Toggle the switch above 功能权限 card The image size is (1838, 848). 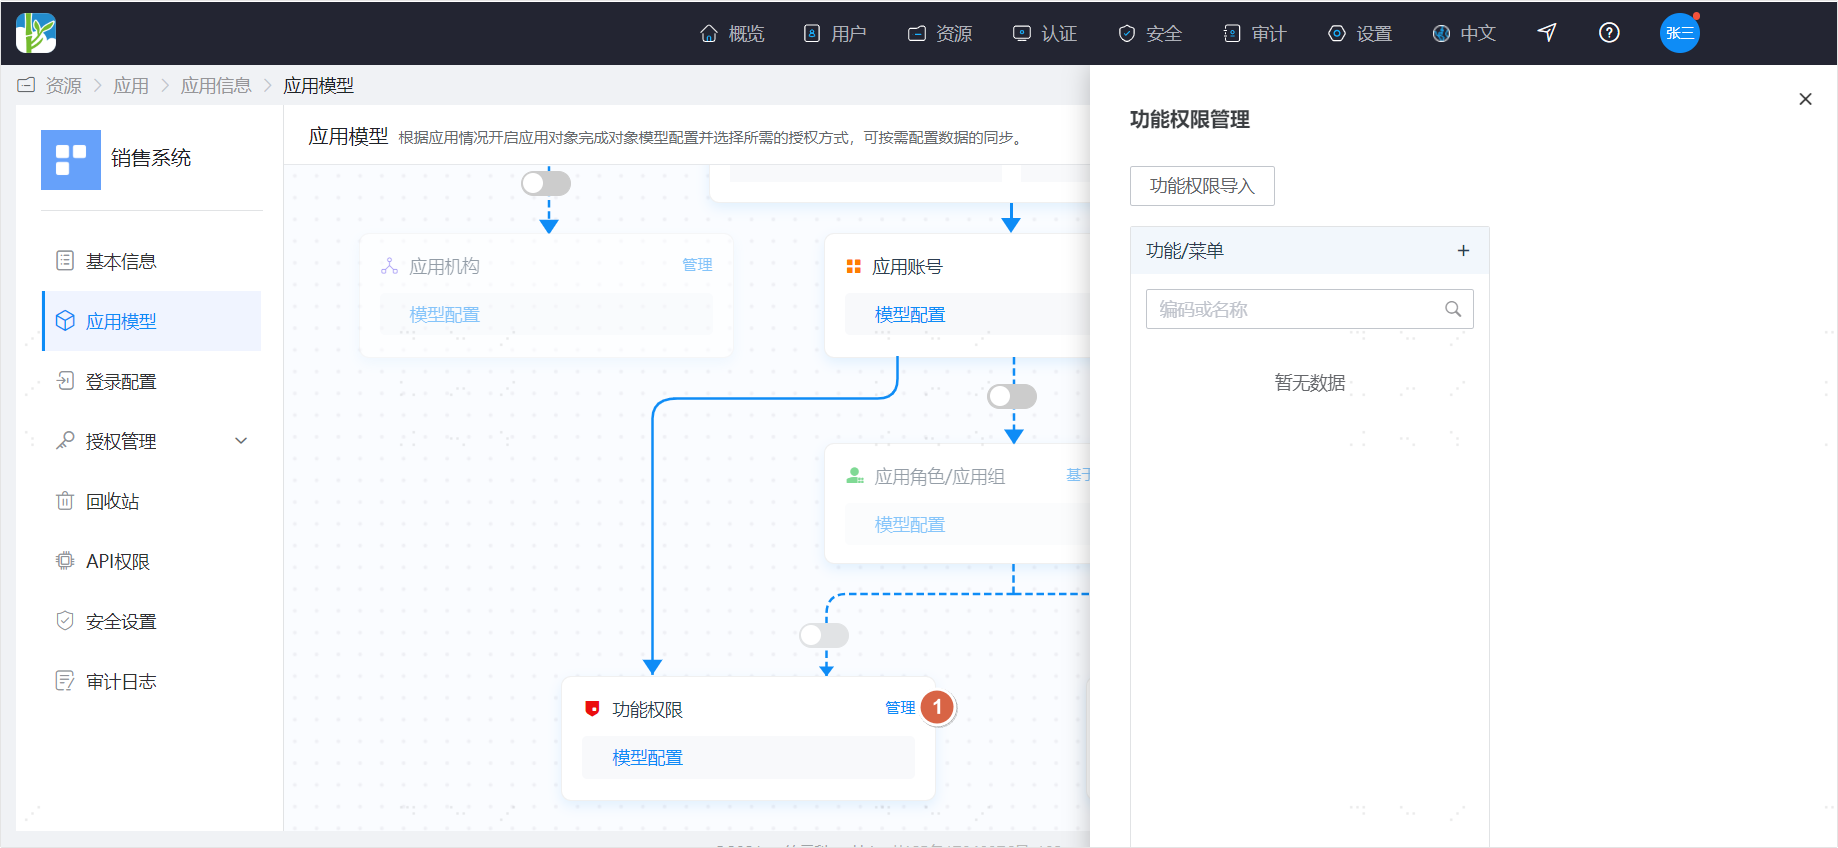pyautogui.click(x=824, y=635)
